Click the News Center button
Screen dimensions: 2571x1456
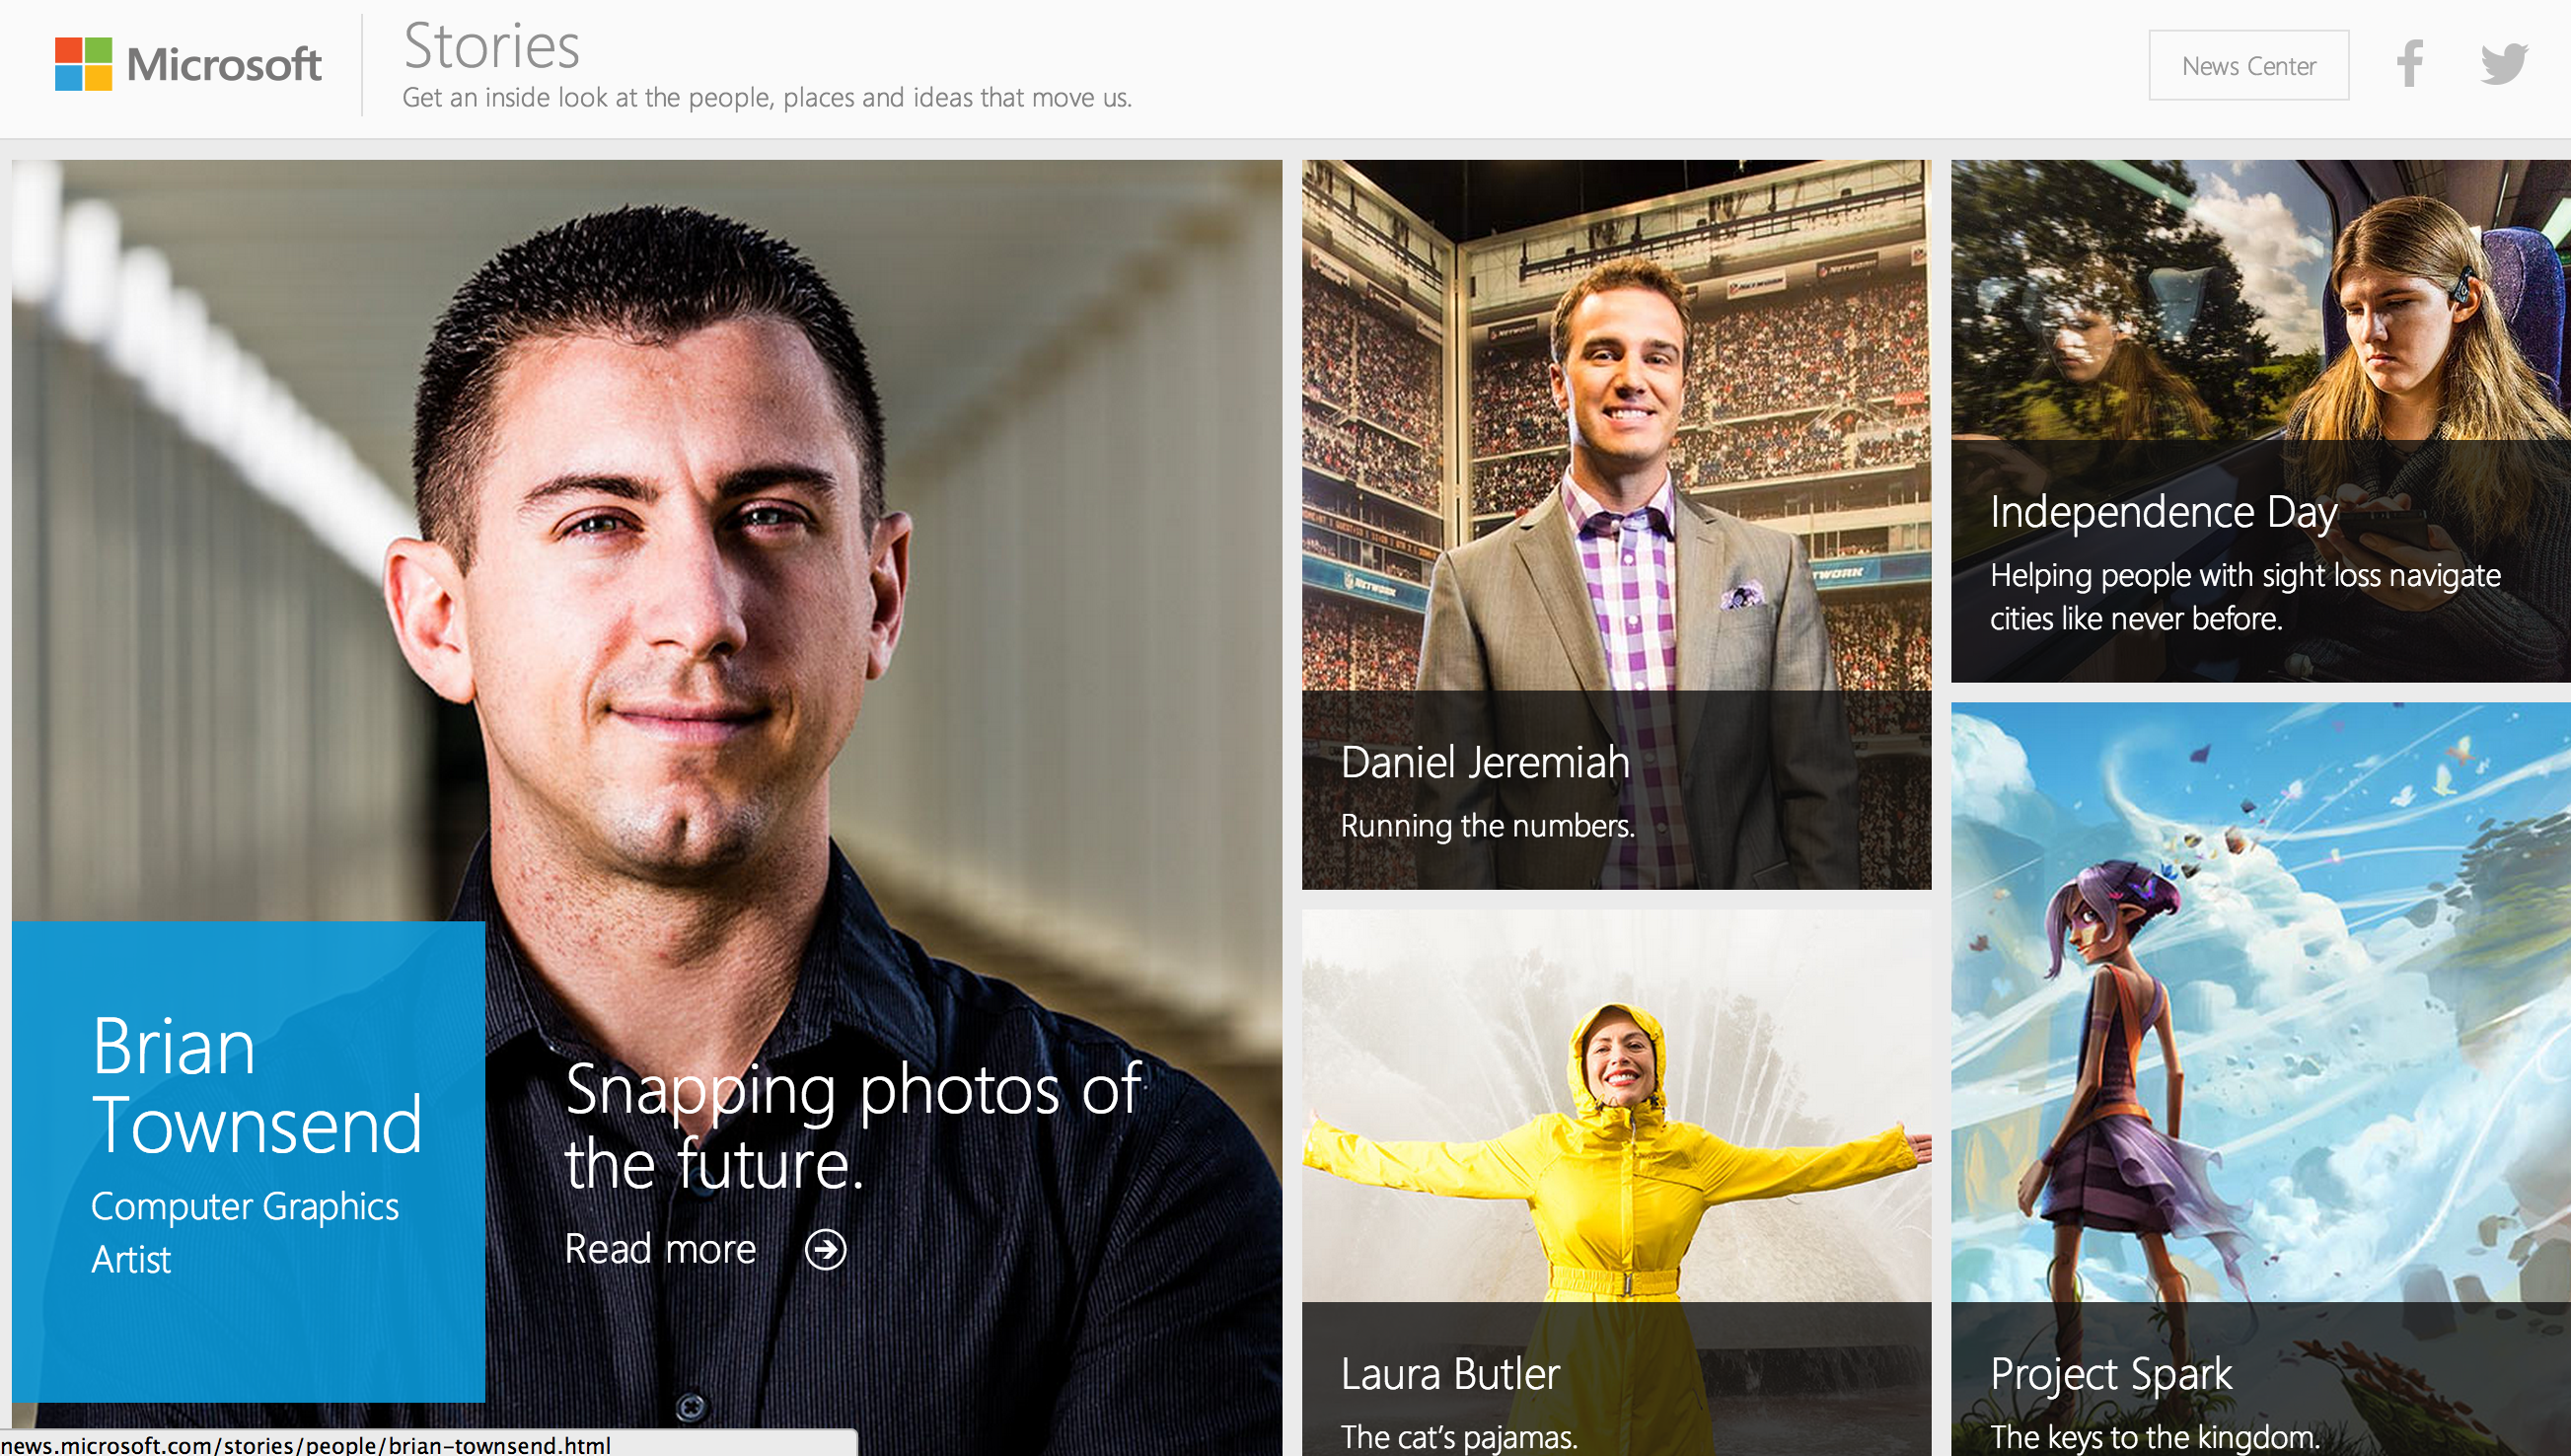pyautogui.click(x=2248, y=66)
